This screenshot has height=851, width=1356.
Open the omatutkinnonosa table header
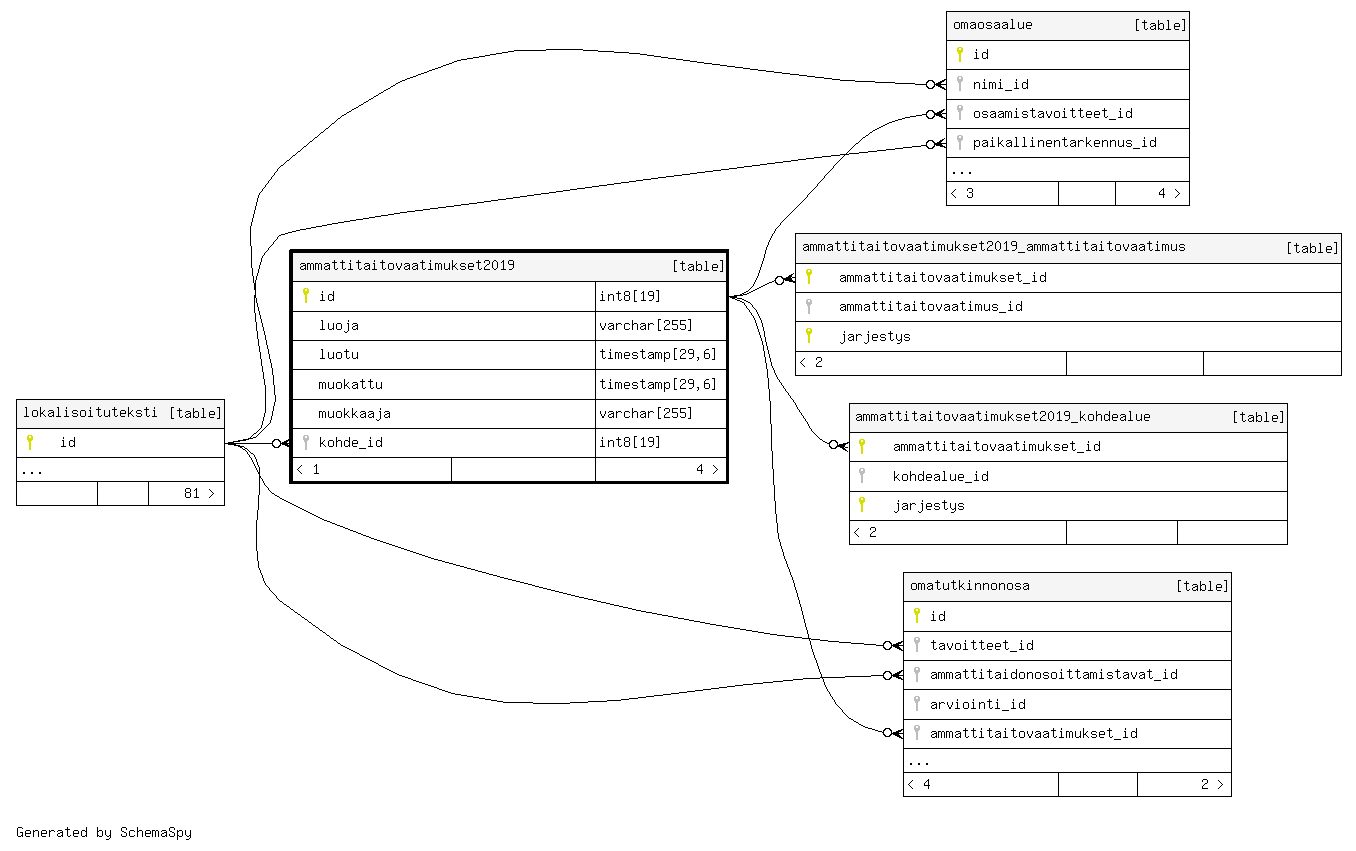[970, 586]
